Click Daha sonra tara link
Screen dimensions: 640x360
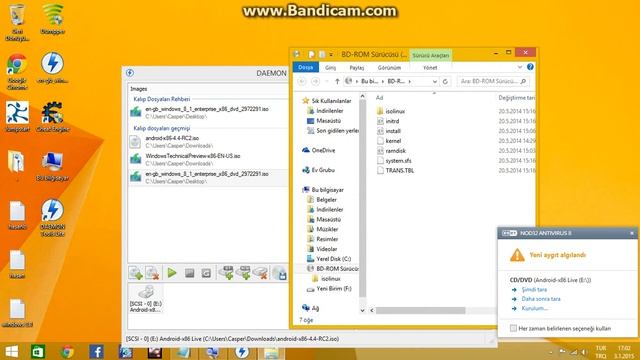541,299
